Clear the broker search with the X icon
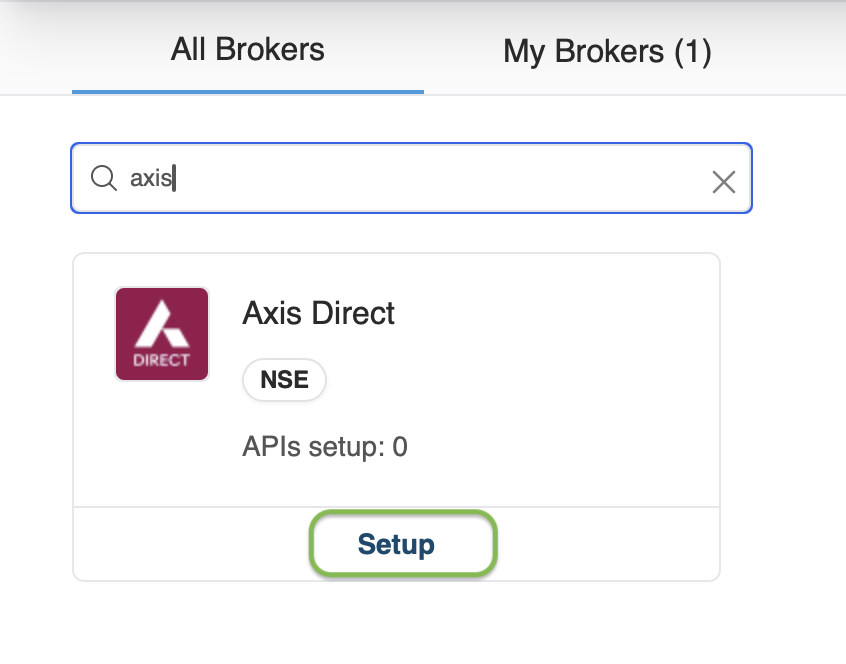Viewport: 846px width, 664px height. coord(724,182)
